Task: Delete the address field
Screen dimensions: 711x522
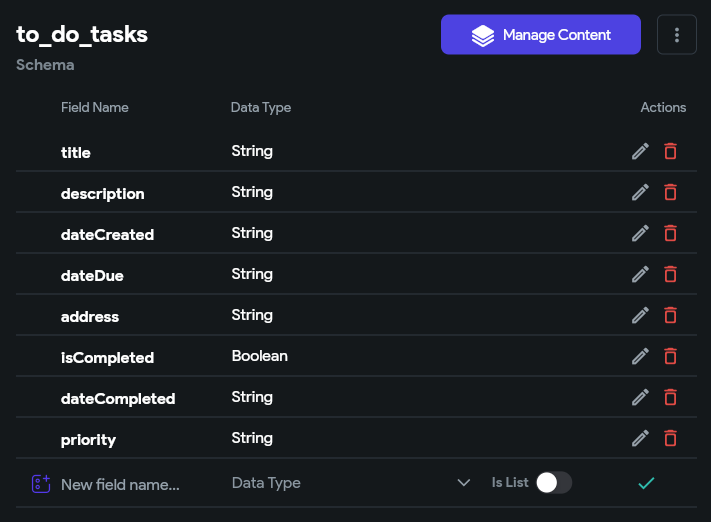Action: [x=670, y=315]
